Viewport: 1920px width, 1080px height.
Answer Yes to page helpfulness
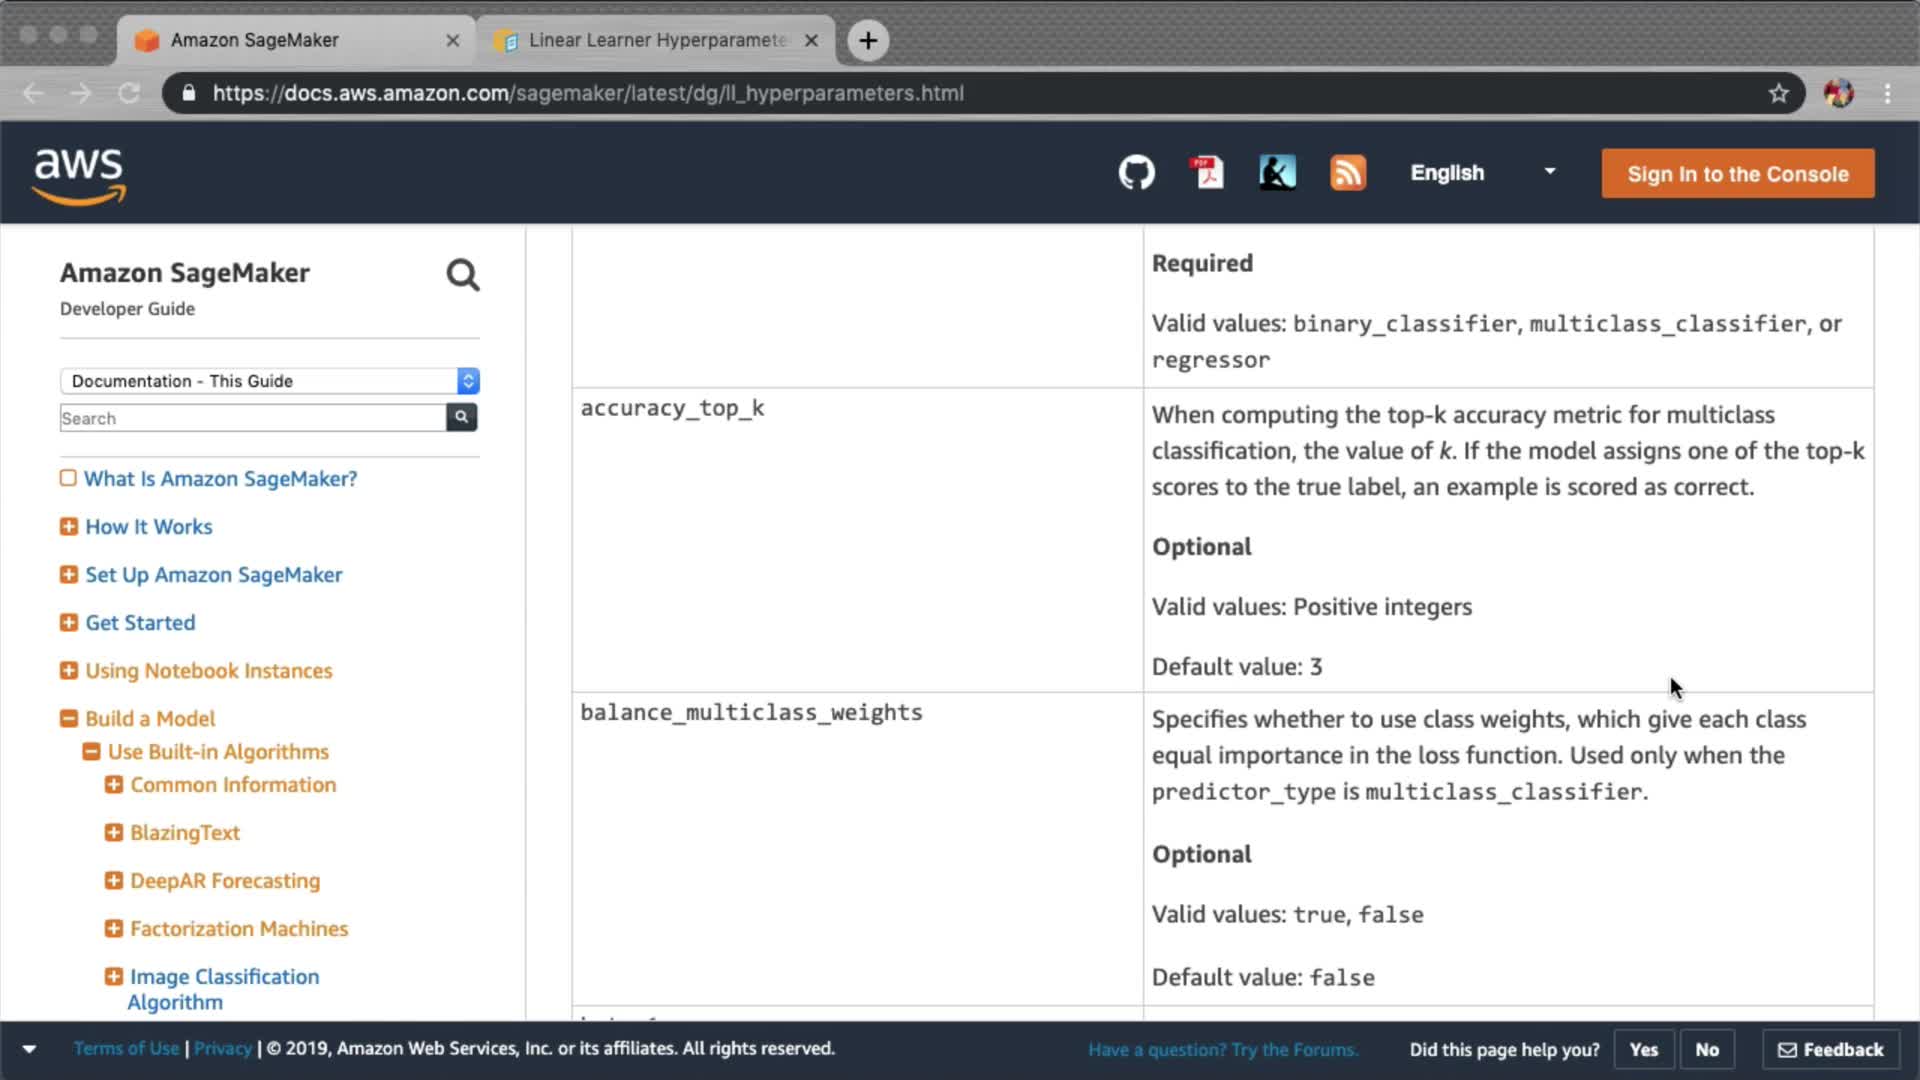coord(1643,1049)
